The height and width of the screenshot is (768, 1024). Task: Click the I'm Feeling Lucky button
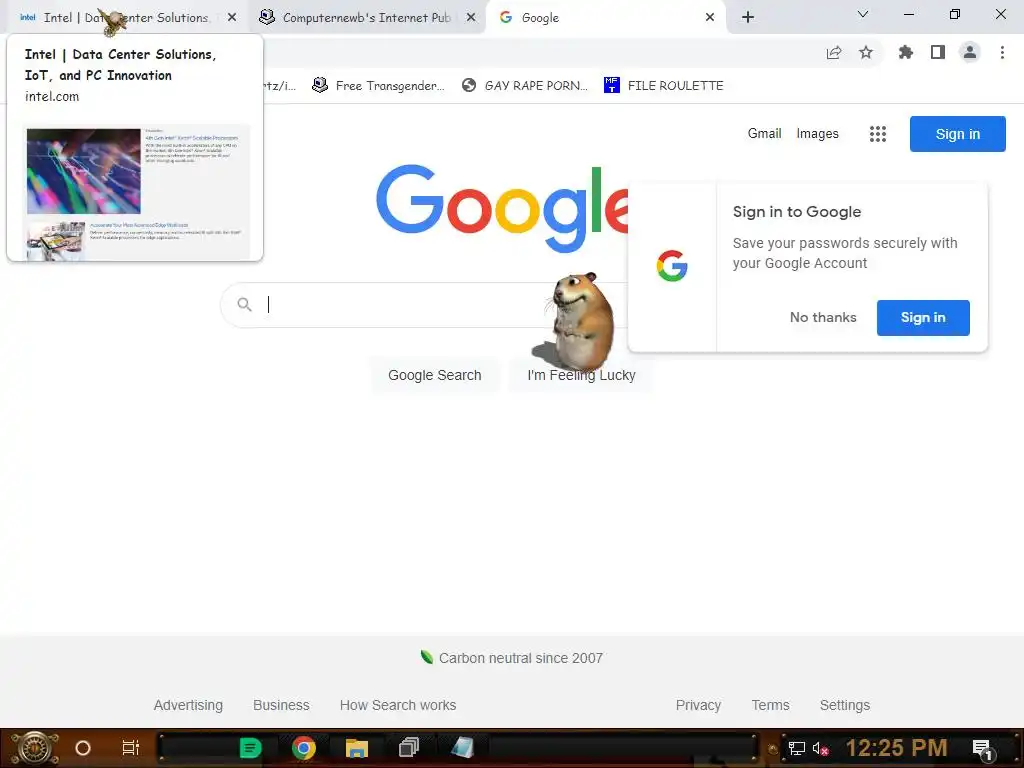[x=581, y=376]
